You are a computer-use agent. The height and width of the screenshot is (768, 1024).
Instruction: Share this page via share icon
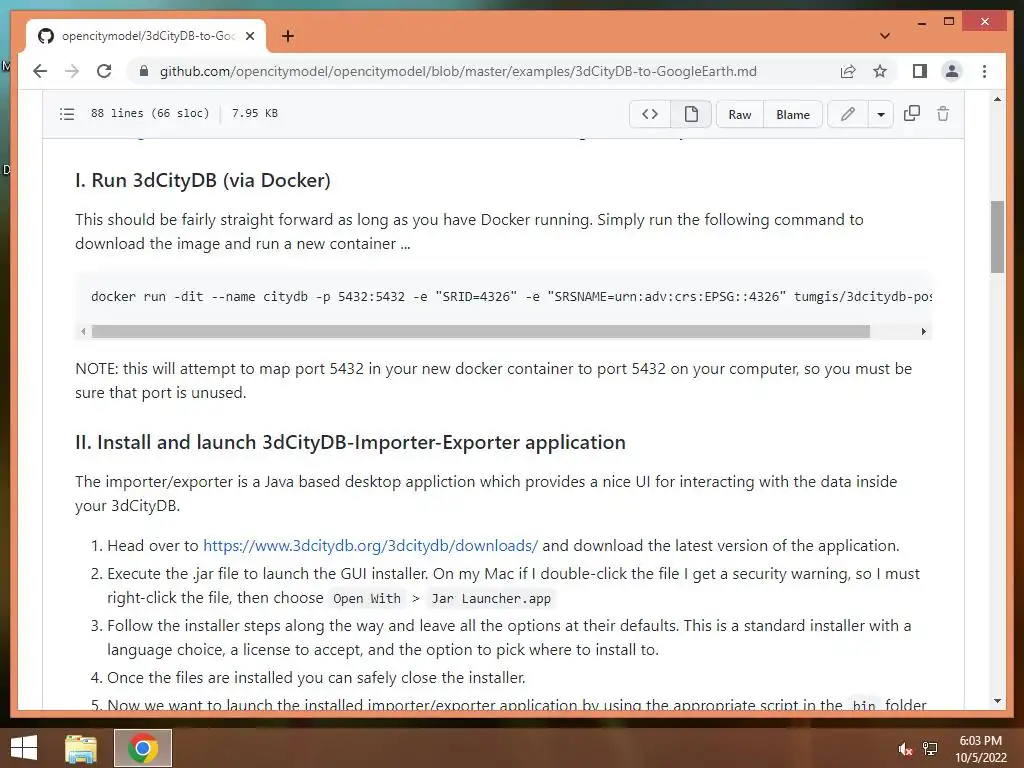848,71
